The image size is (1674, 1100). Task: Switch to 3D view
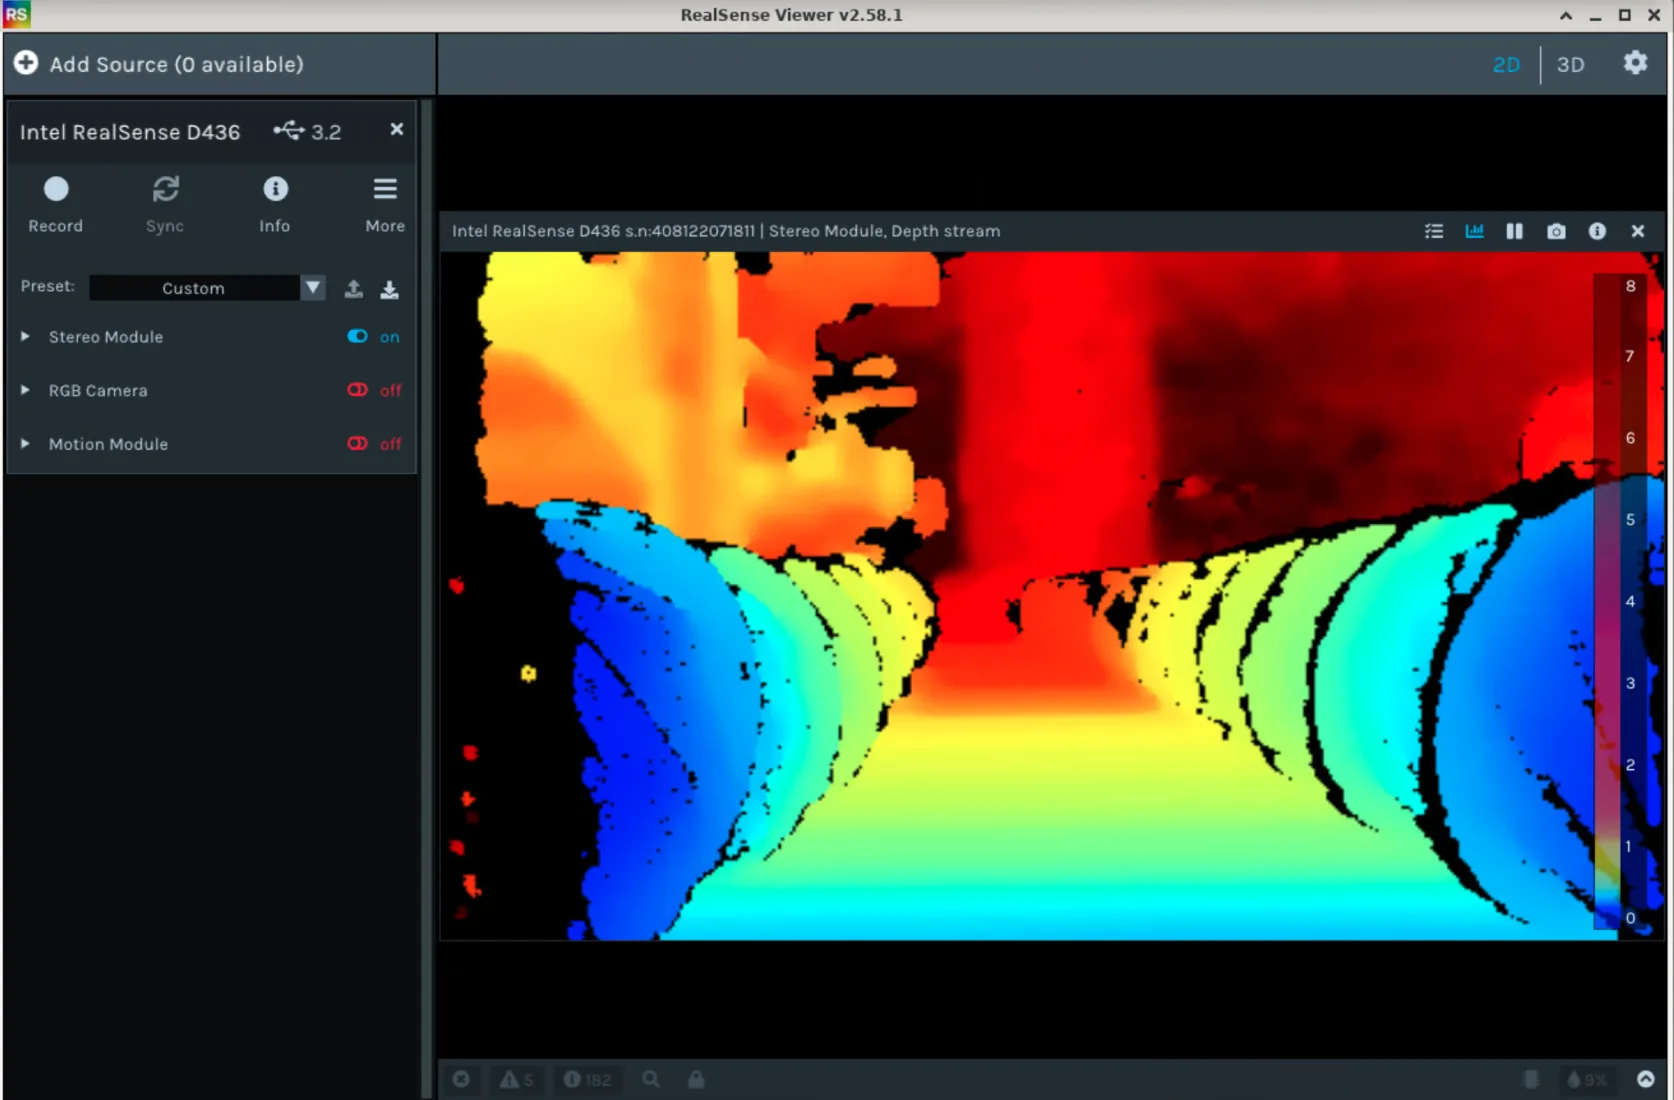[x=1570, y=65]
